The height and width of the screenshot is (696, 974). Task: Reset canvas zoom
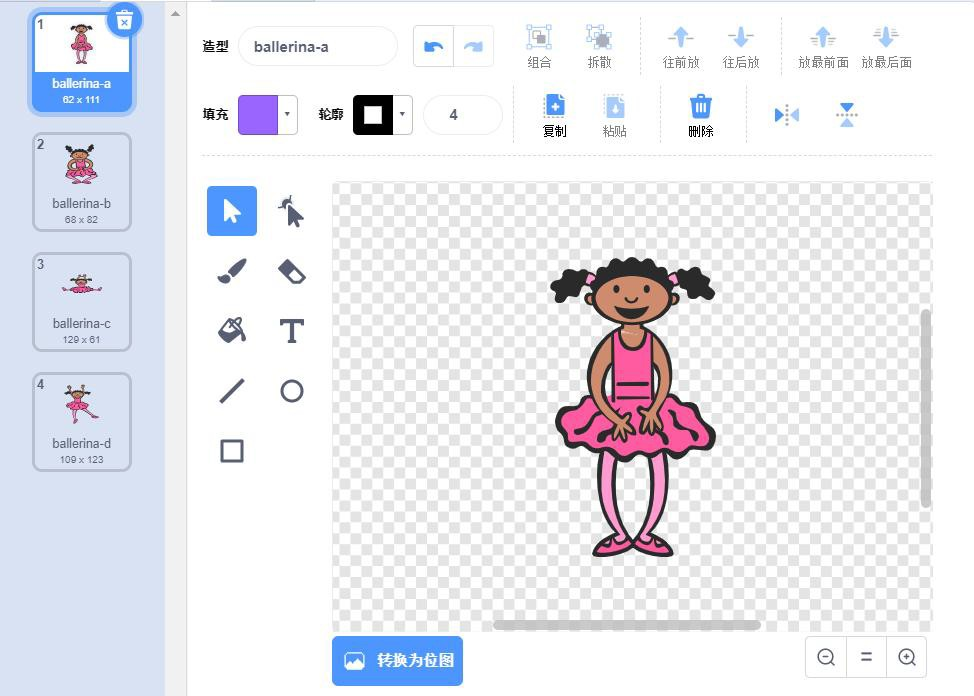[866, 657]
